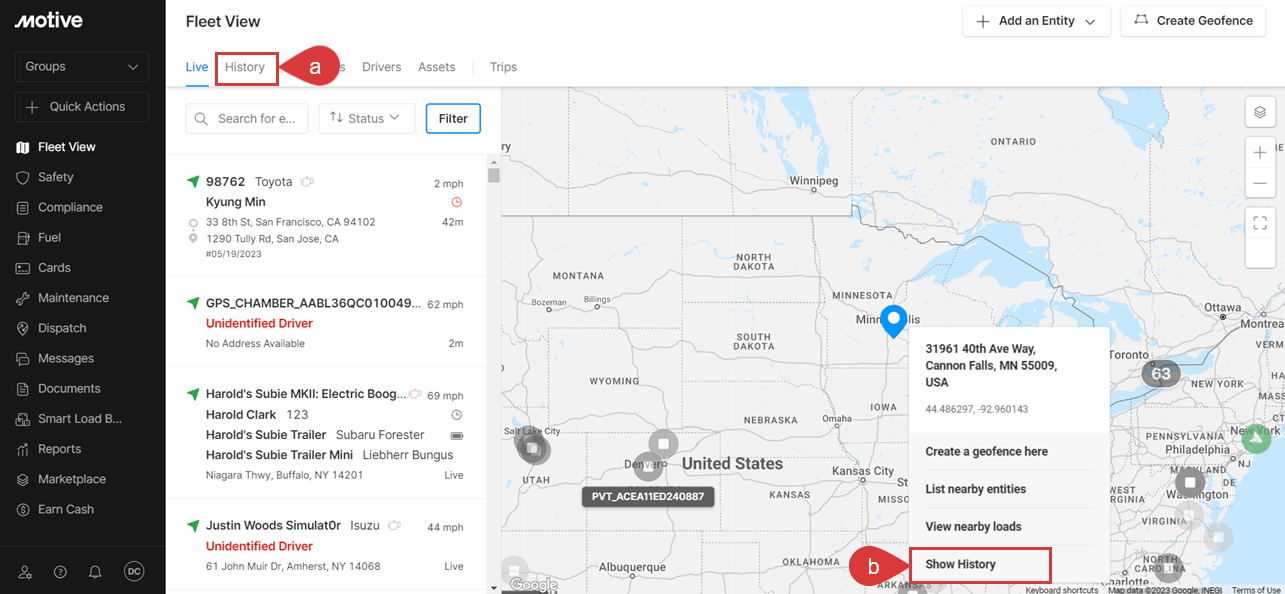
Task: Expand the Add an Entity dropdown
Action: pyautogui.click(x=1036, y=21)
